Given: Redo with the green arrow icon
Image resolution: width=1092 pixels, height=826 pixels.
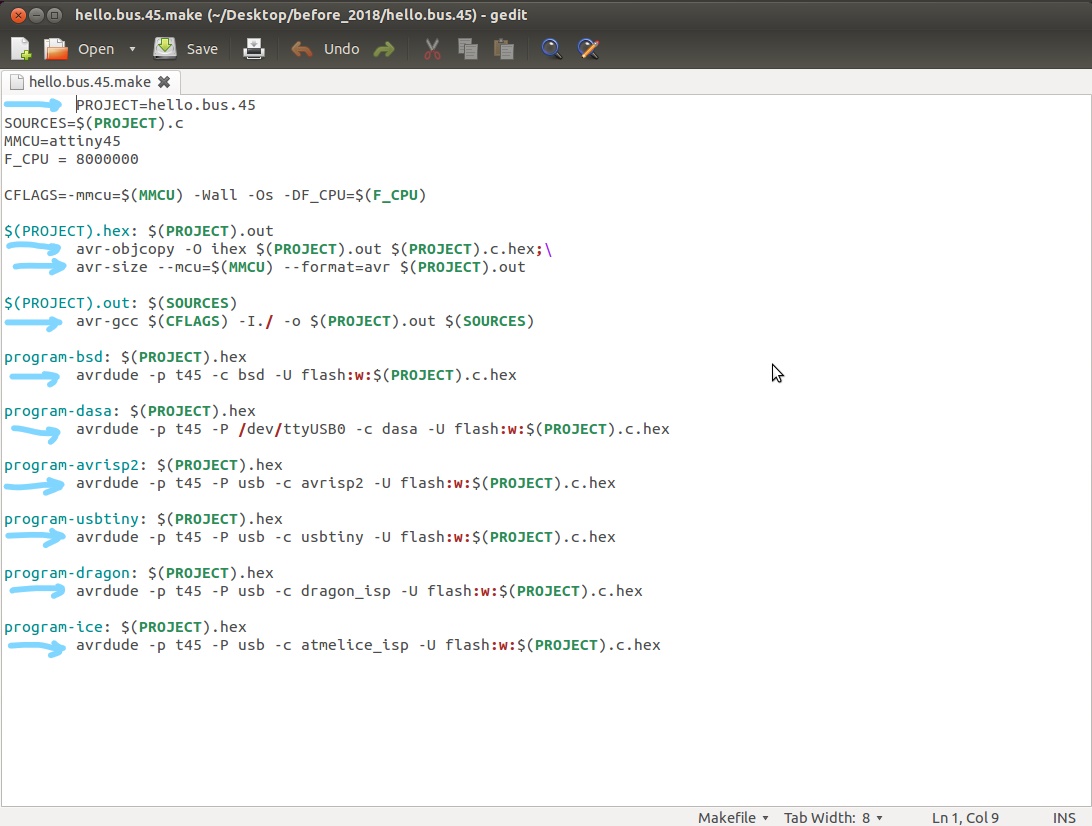Looking at the screenshot, I should pyautogui.click(x=384, y=49).
